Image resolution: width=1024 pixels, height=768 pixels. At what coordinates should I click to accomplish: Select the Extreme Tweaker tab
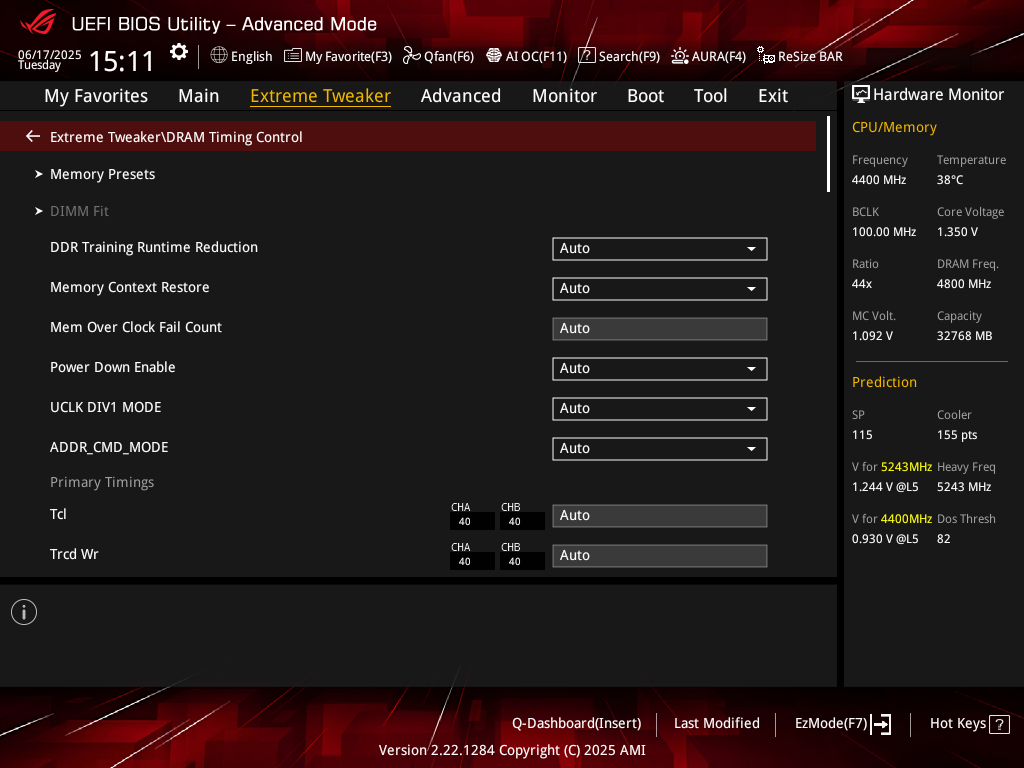[321, 95]
